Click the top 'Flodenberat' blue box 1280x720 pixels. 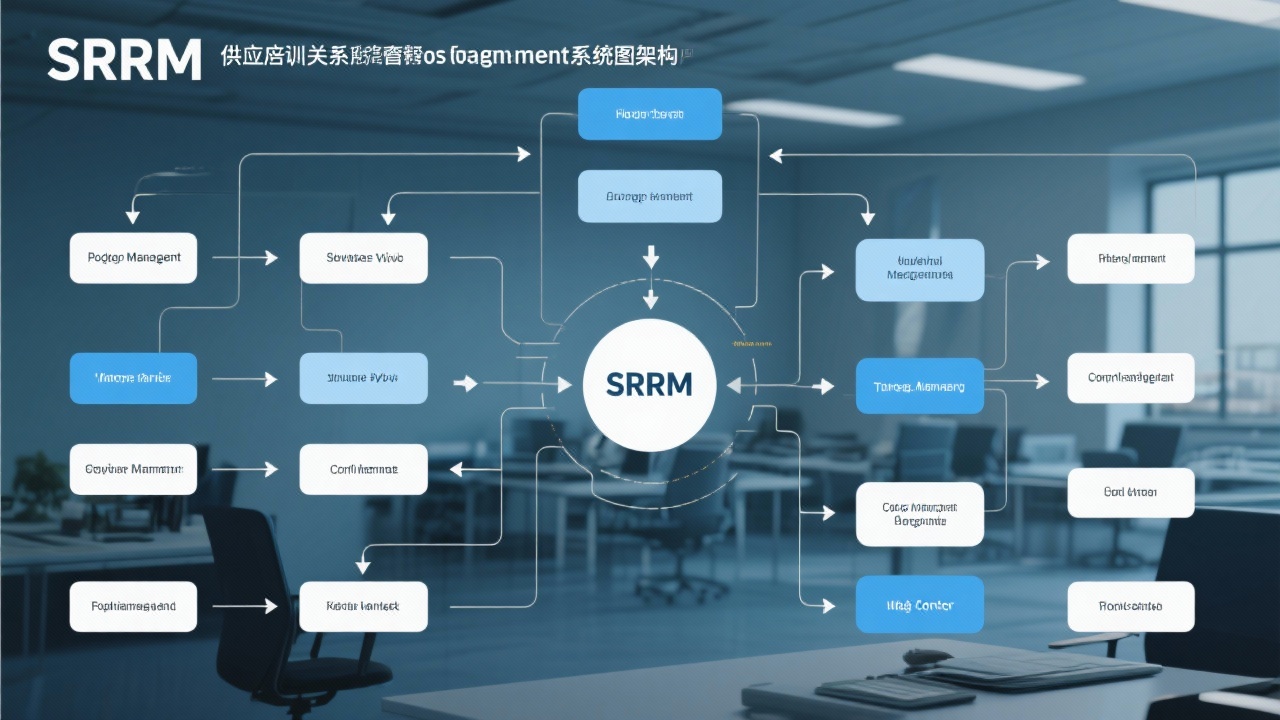(x=649, y=114)
